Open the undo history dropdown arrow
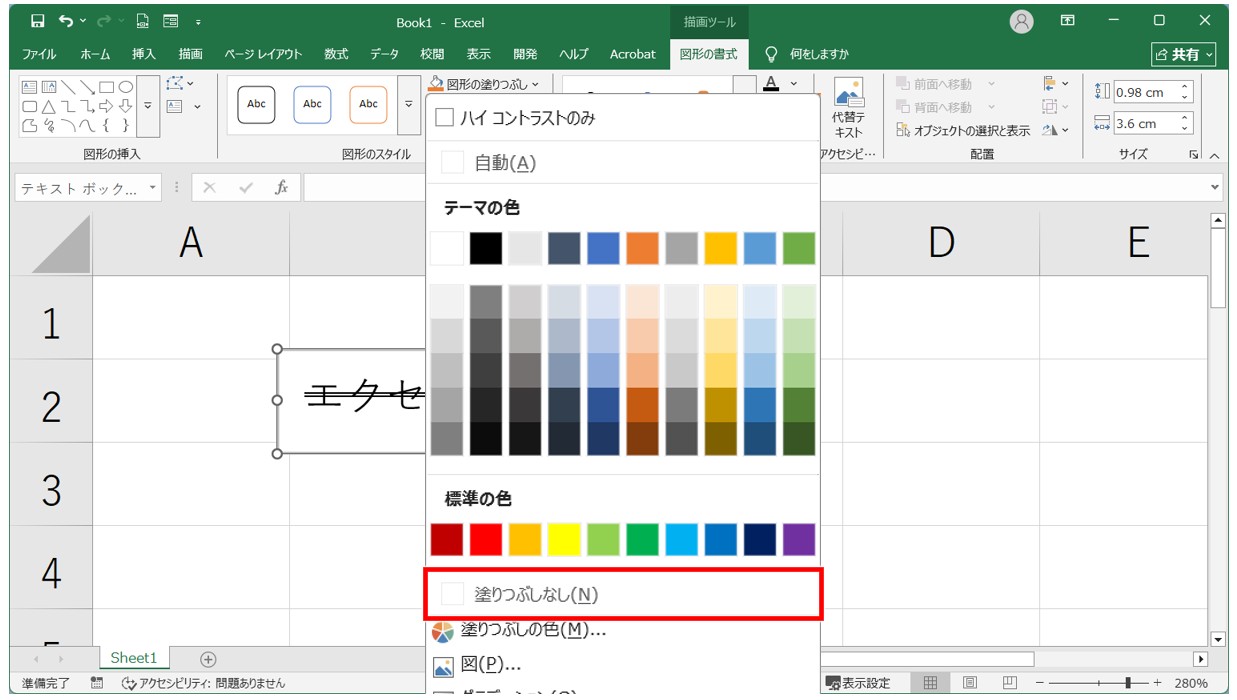The image size is (1237, 700). (x=81, y=21)
